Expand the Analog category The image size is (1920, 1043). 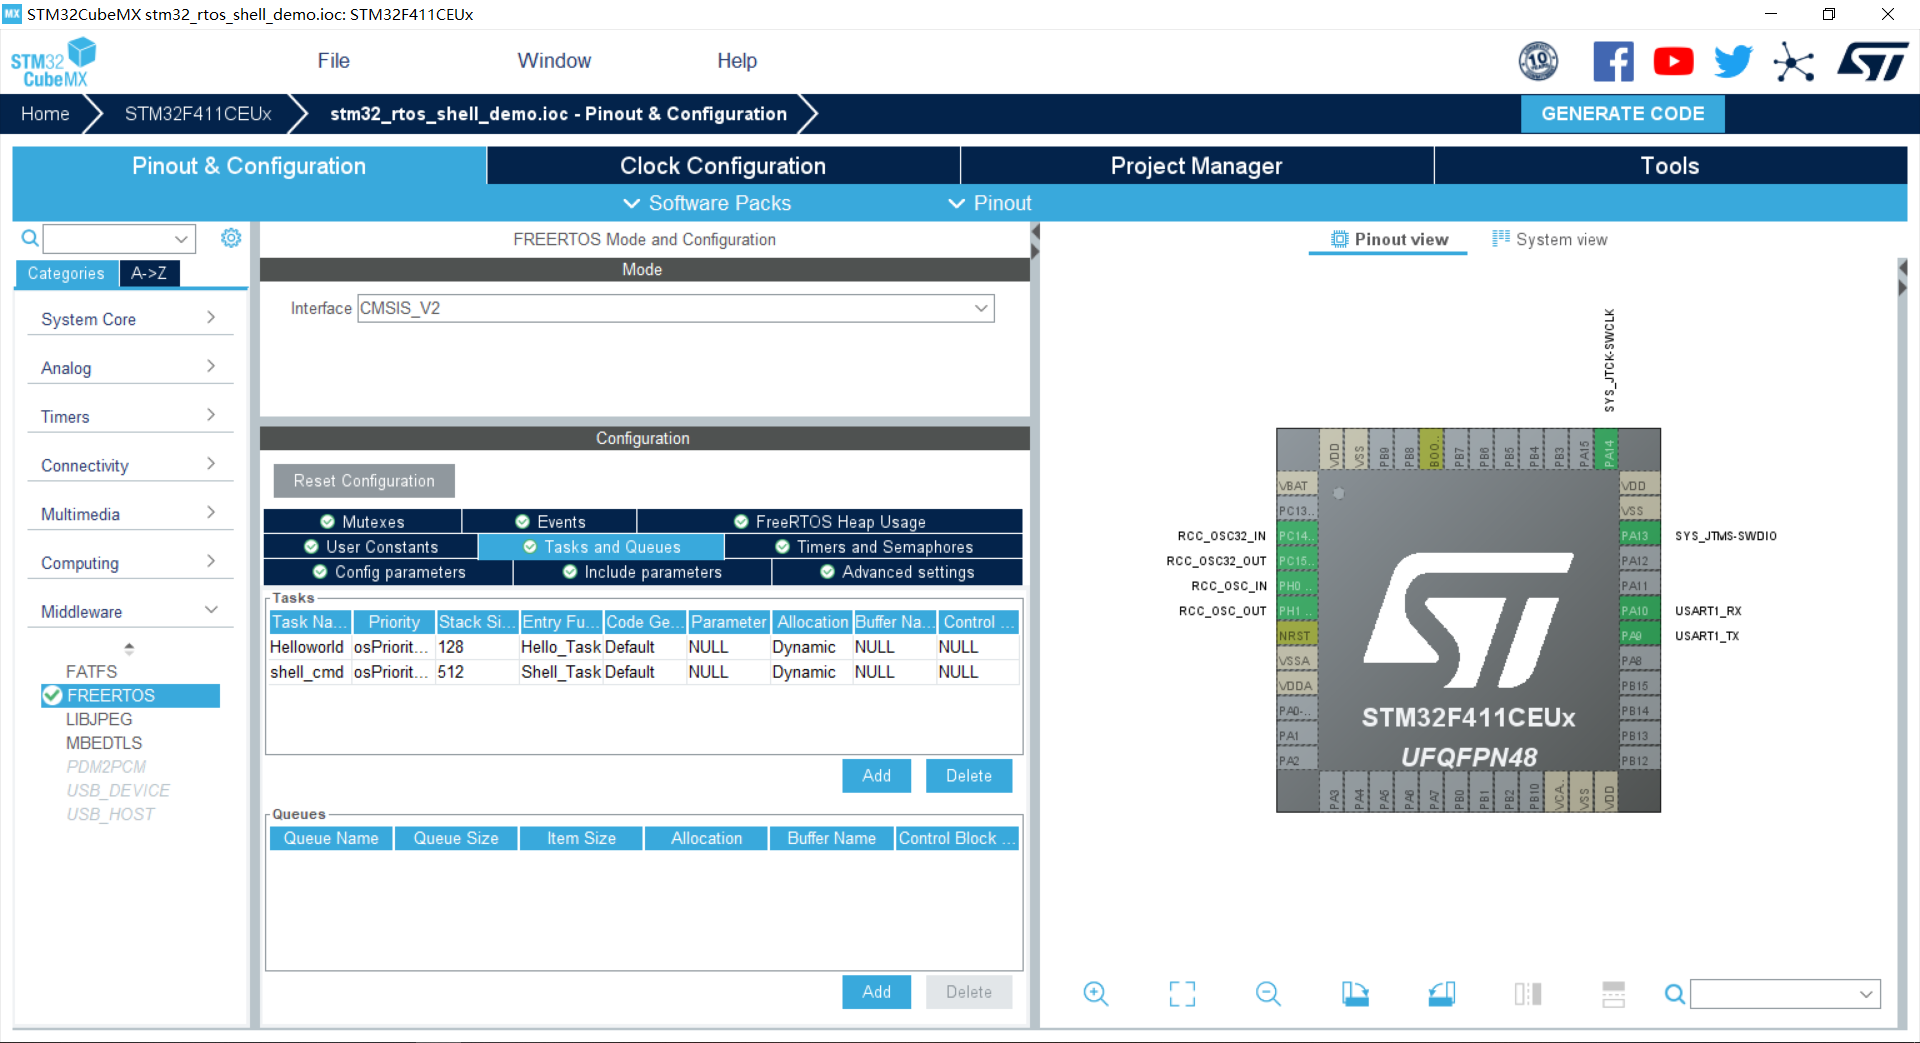(130, 368)
